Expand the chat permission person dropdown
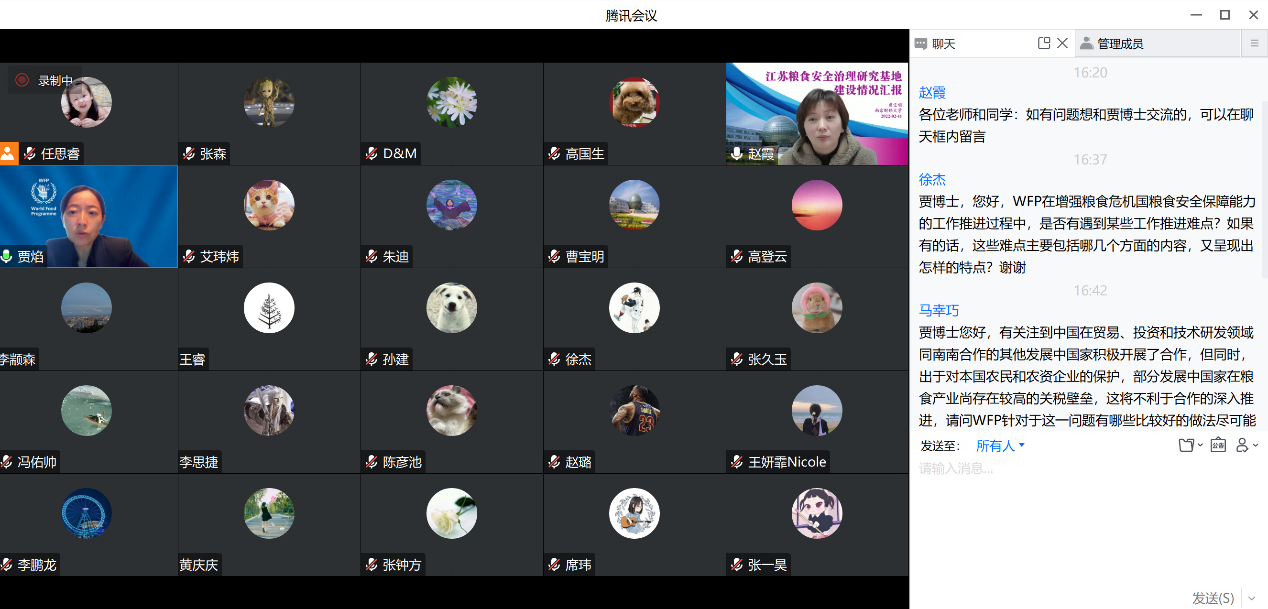1268x609 pixels. tap(1247, 445)
